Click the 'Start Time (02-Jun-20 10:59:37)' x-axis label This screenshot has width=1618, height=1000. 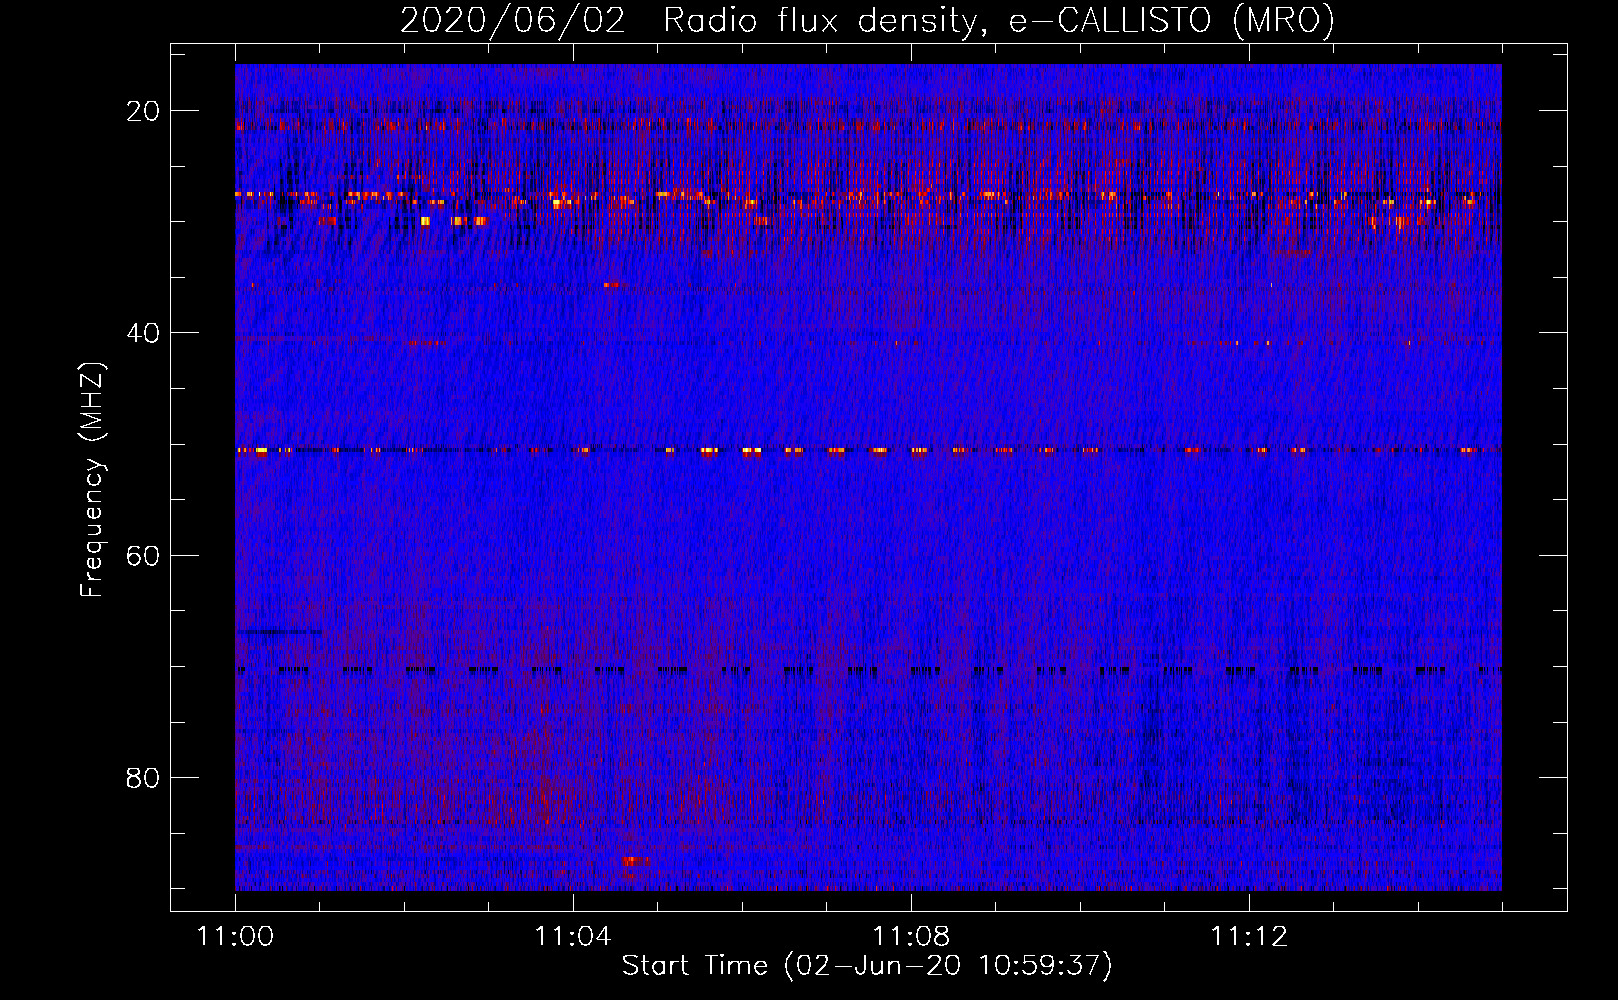click(867, 966)
